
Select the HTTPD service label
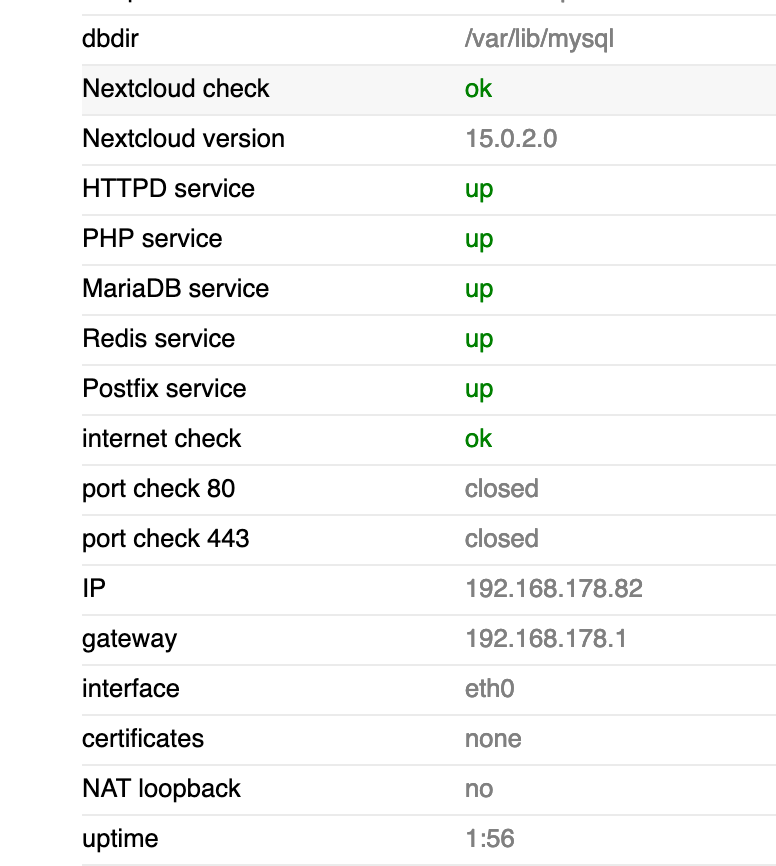(168, 189)
